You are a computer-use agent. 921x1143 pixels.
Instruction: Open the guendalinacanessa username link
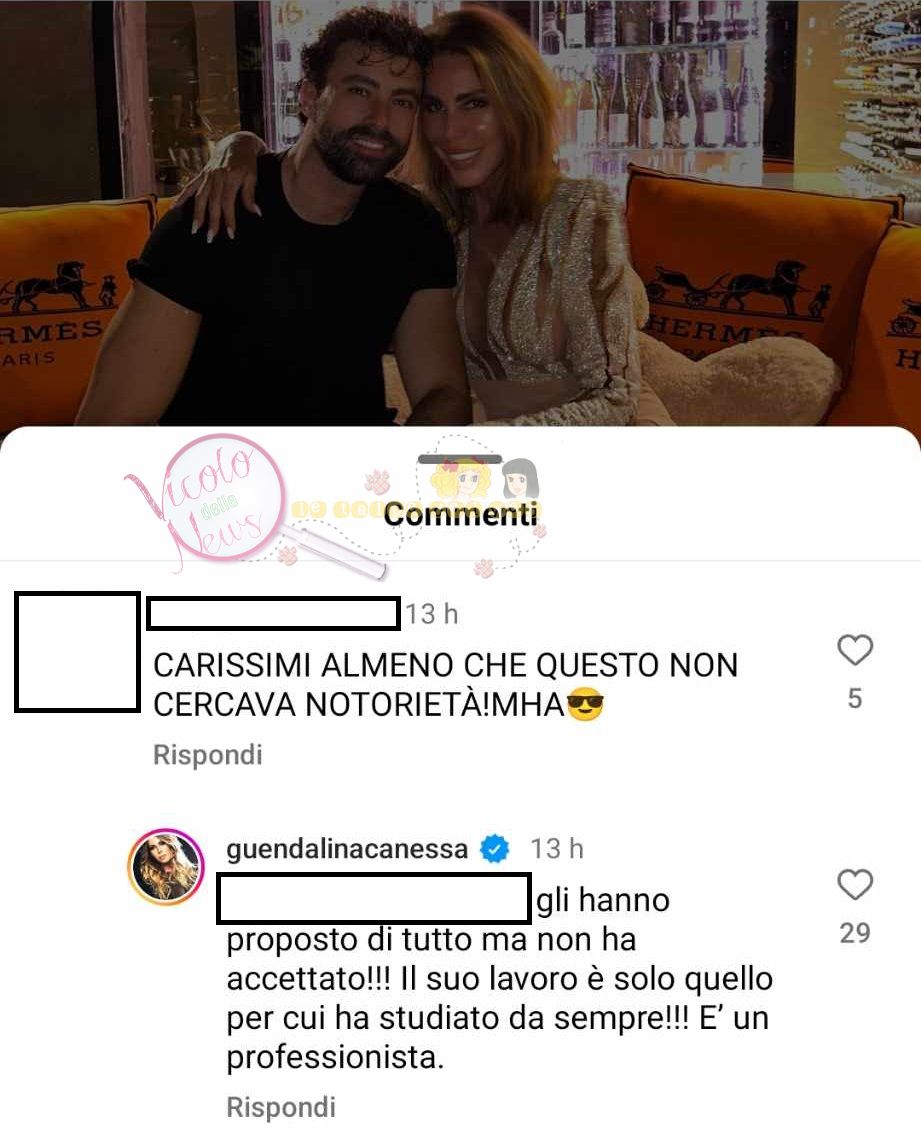(347, 849)
